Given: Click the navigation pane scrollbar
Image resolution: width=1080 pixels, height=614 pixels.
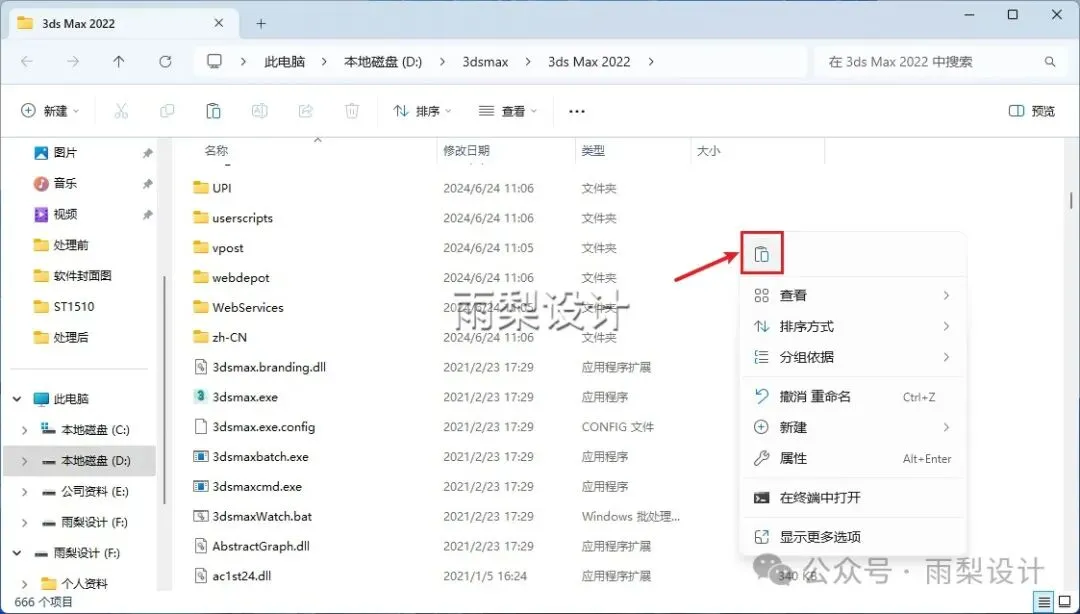Looking at the screenshot, I should 164,389.
